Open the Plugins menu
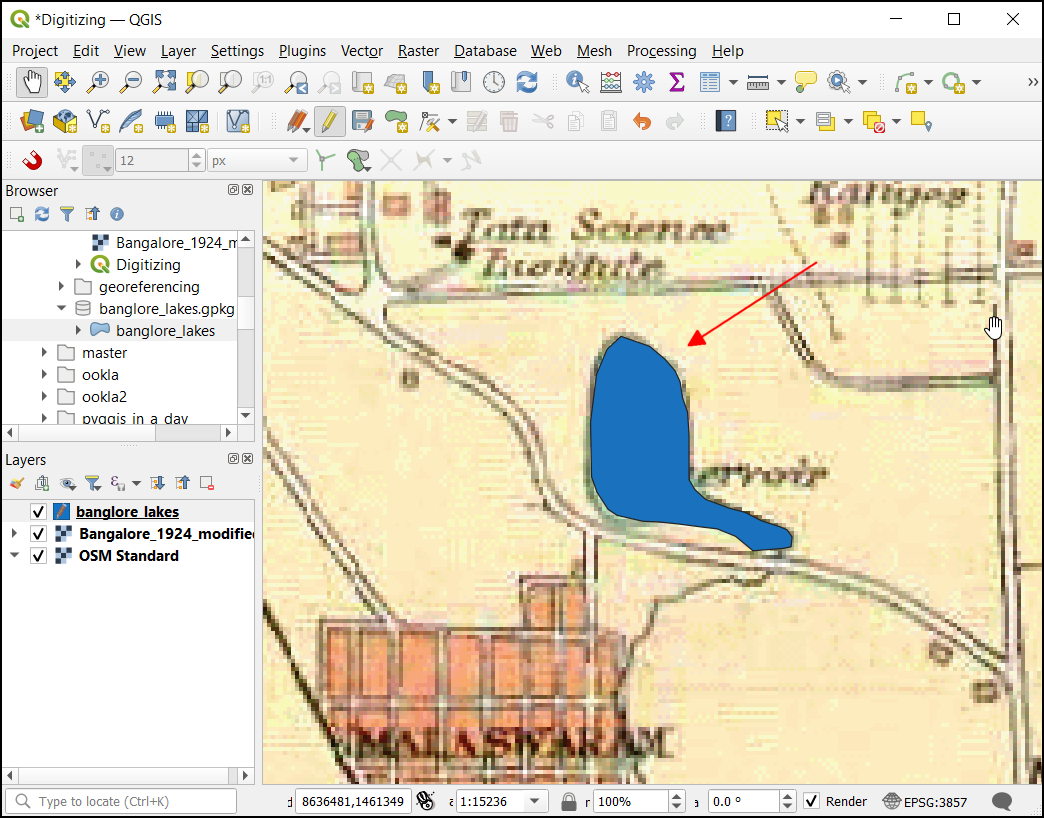This screenshot has height=818, width=1044. 302,51
